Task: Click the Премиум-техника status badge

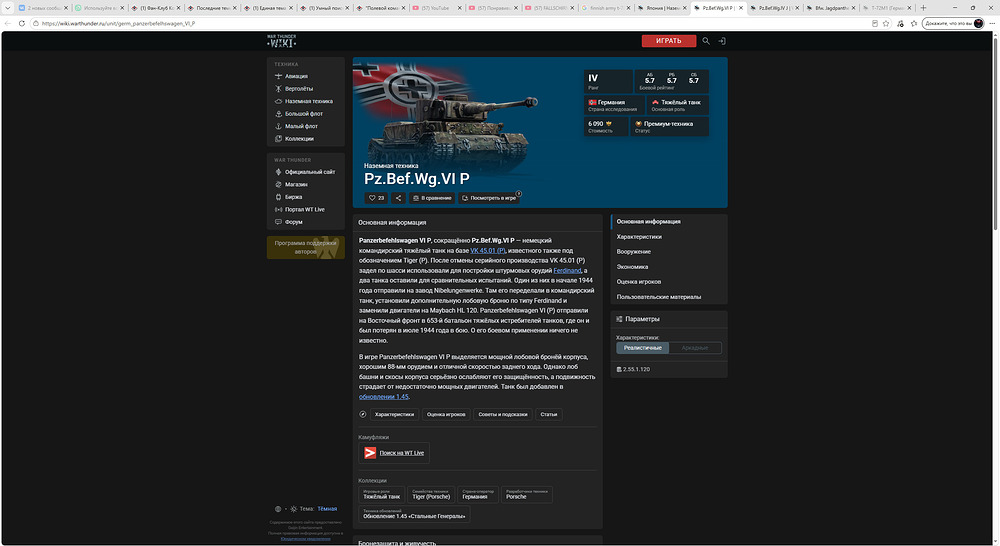Action: pos(669,126)
